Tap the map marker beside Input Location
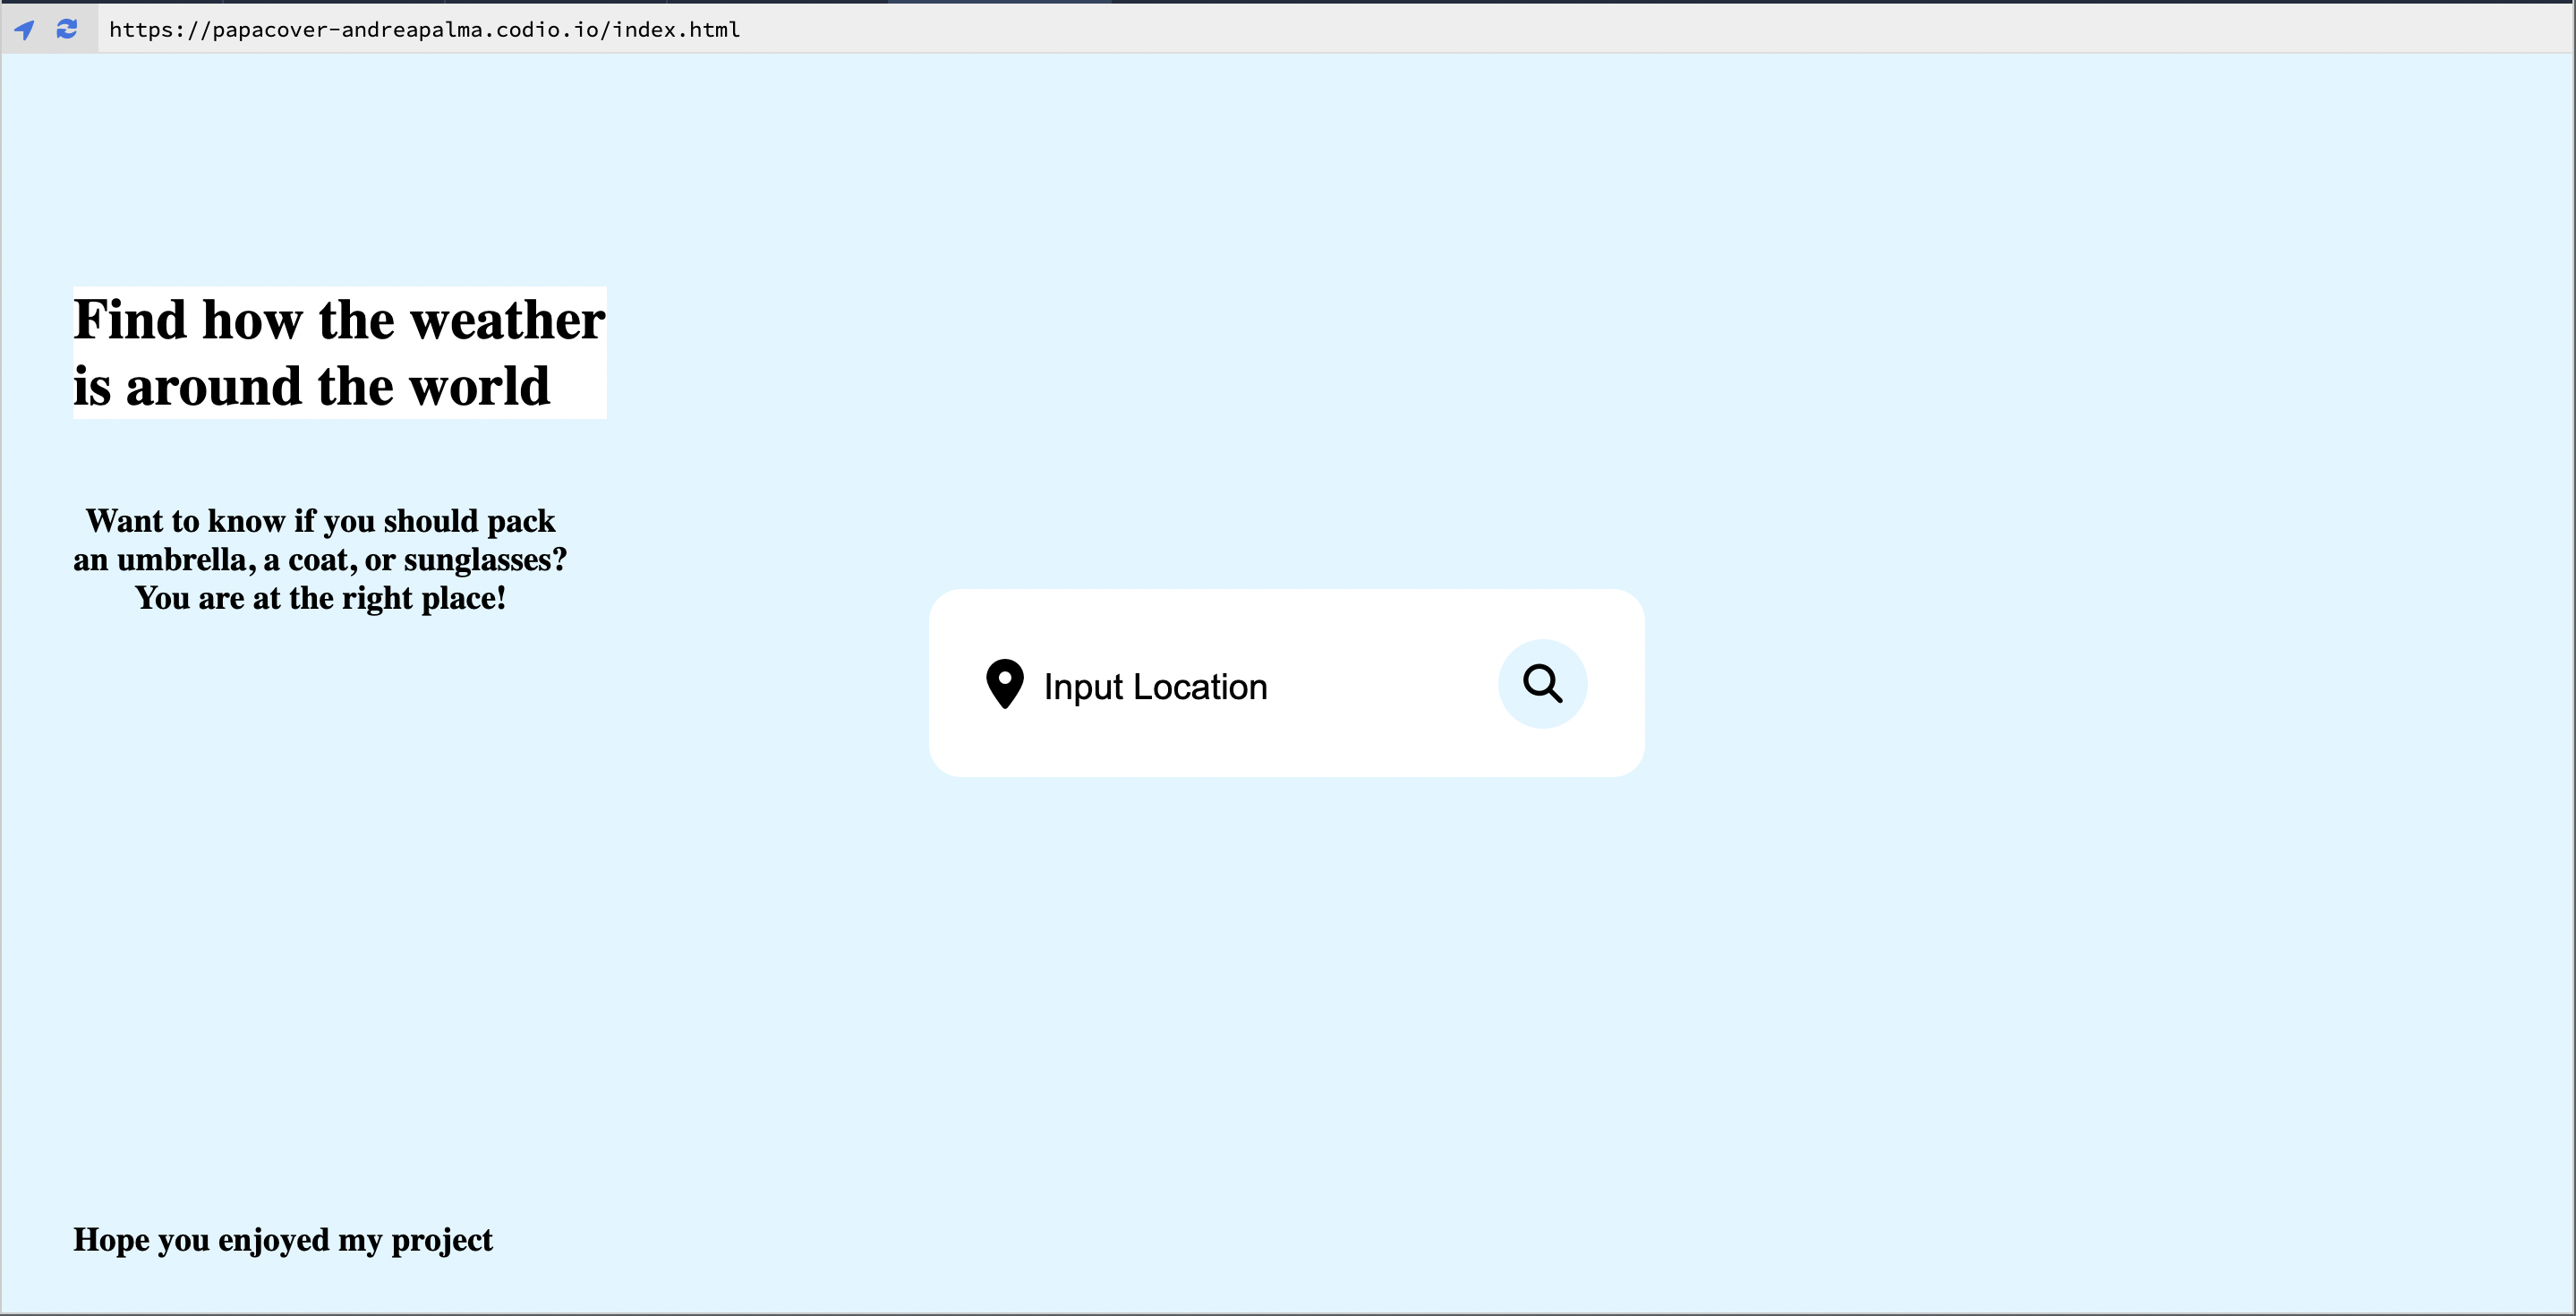The height and width of the screenshot is (1316, 2576). point(1004,684)
